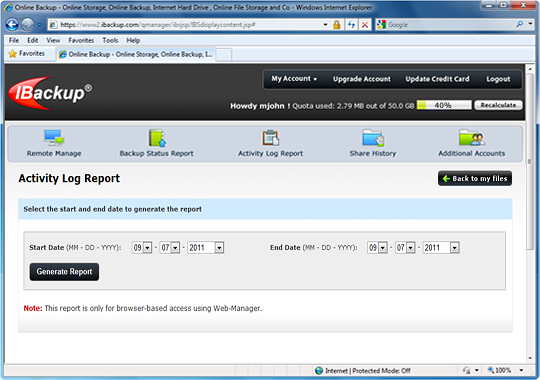Click the IBackup logo
The height and width of the screenshot is (380, 540).
point(50,93)
